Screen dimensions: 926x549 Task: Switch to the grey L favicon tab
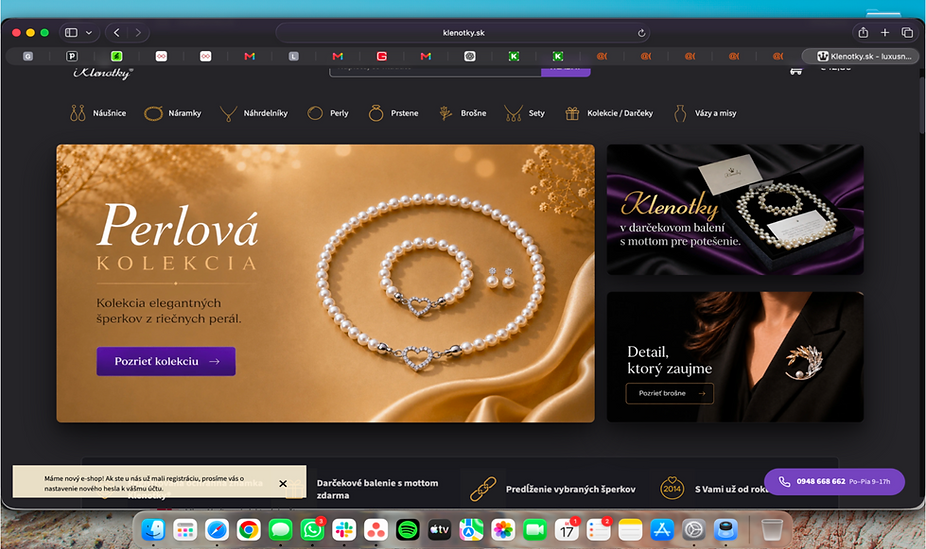(x=294, y=56)
